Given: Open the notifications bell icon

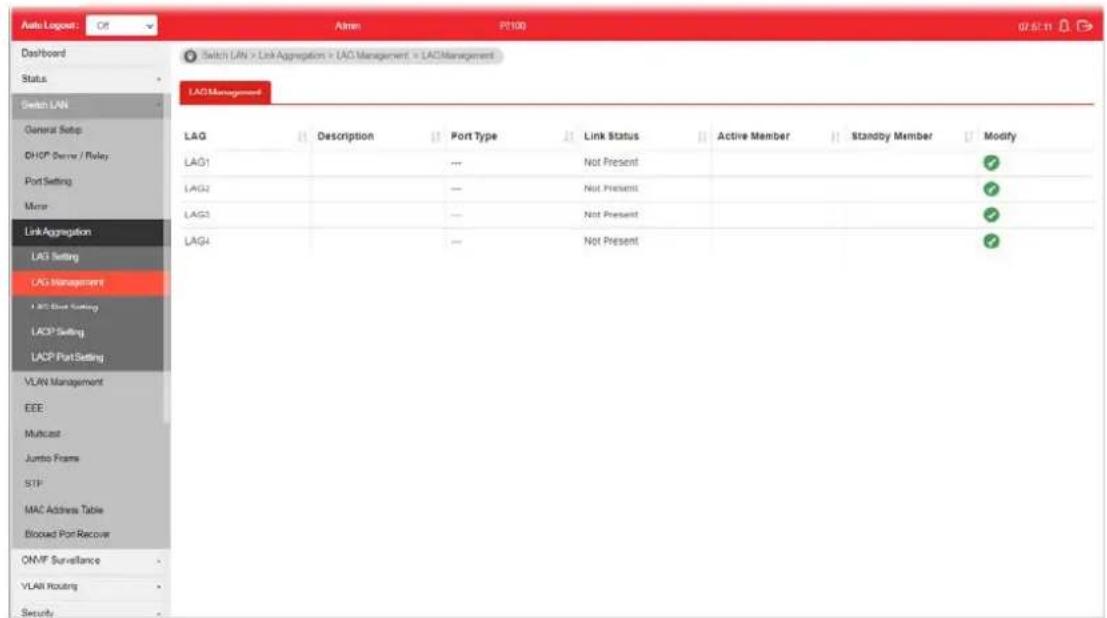Looking at the screenshot, I should (1064, 26).
